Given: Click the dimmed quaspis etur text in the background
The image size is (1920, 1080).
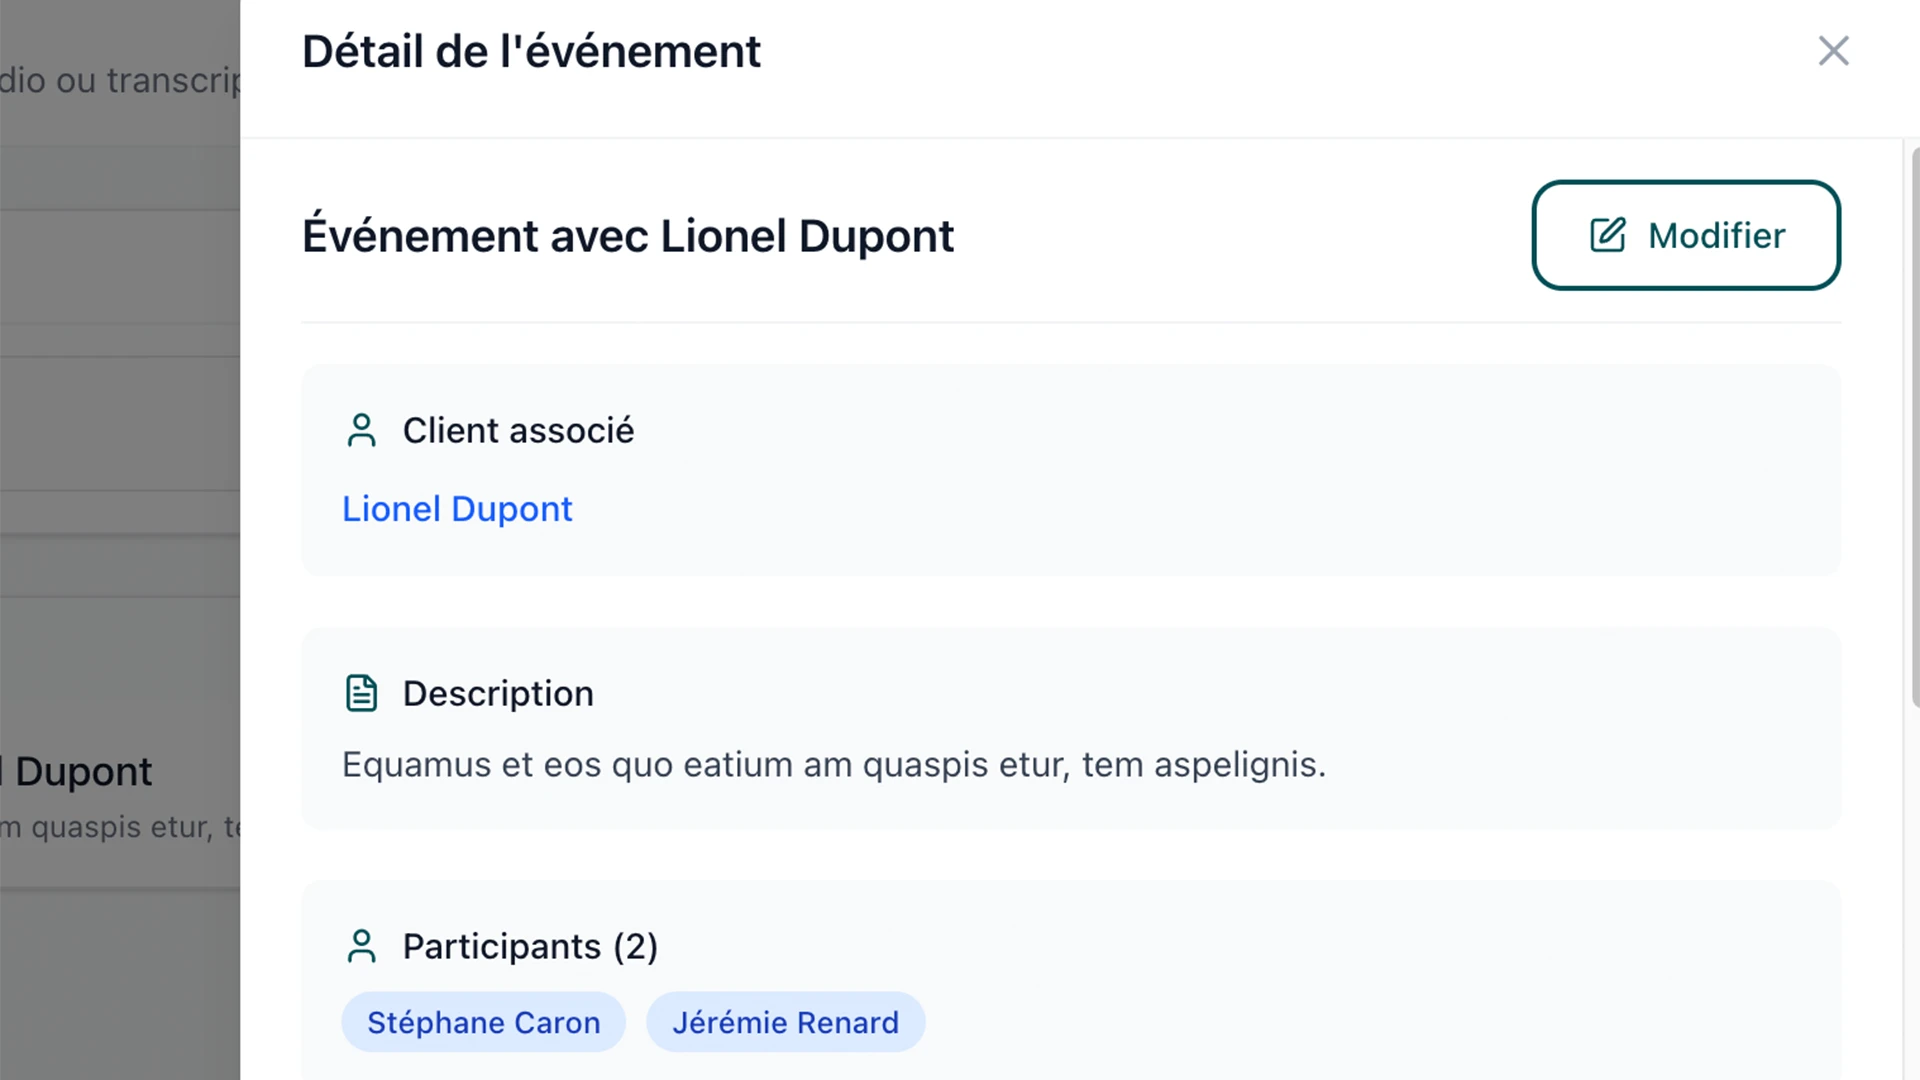Looking at the screenshot, I should pos(120,827).
